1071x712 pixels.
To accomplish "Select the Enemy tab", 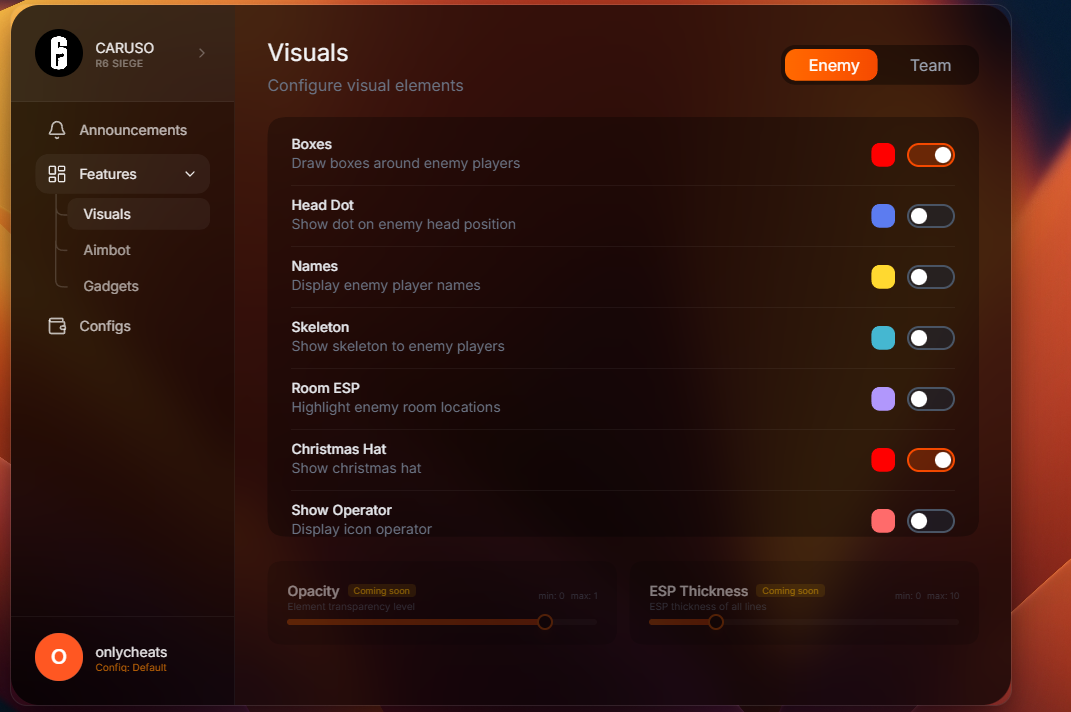I will 832,66.
